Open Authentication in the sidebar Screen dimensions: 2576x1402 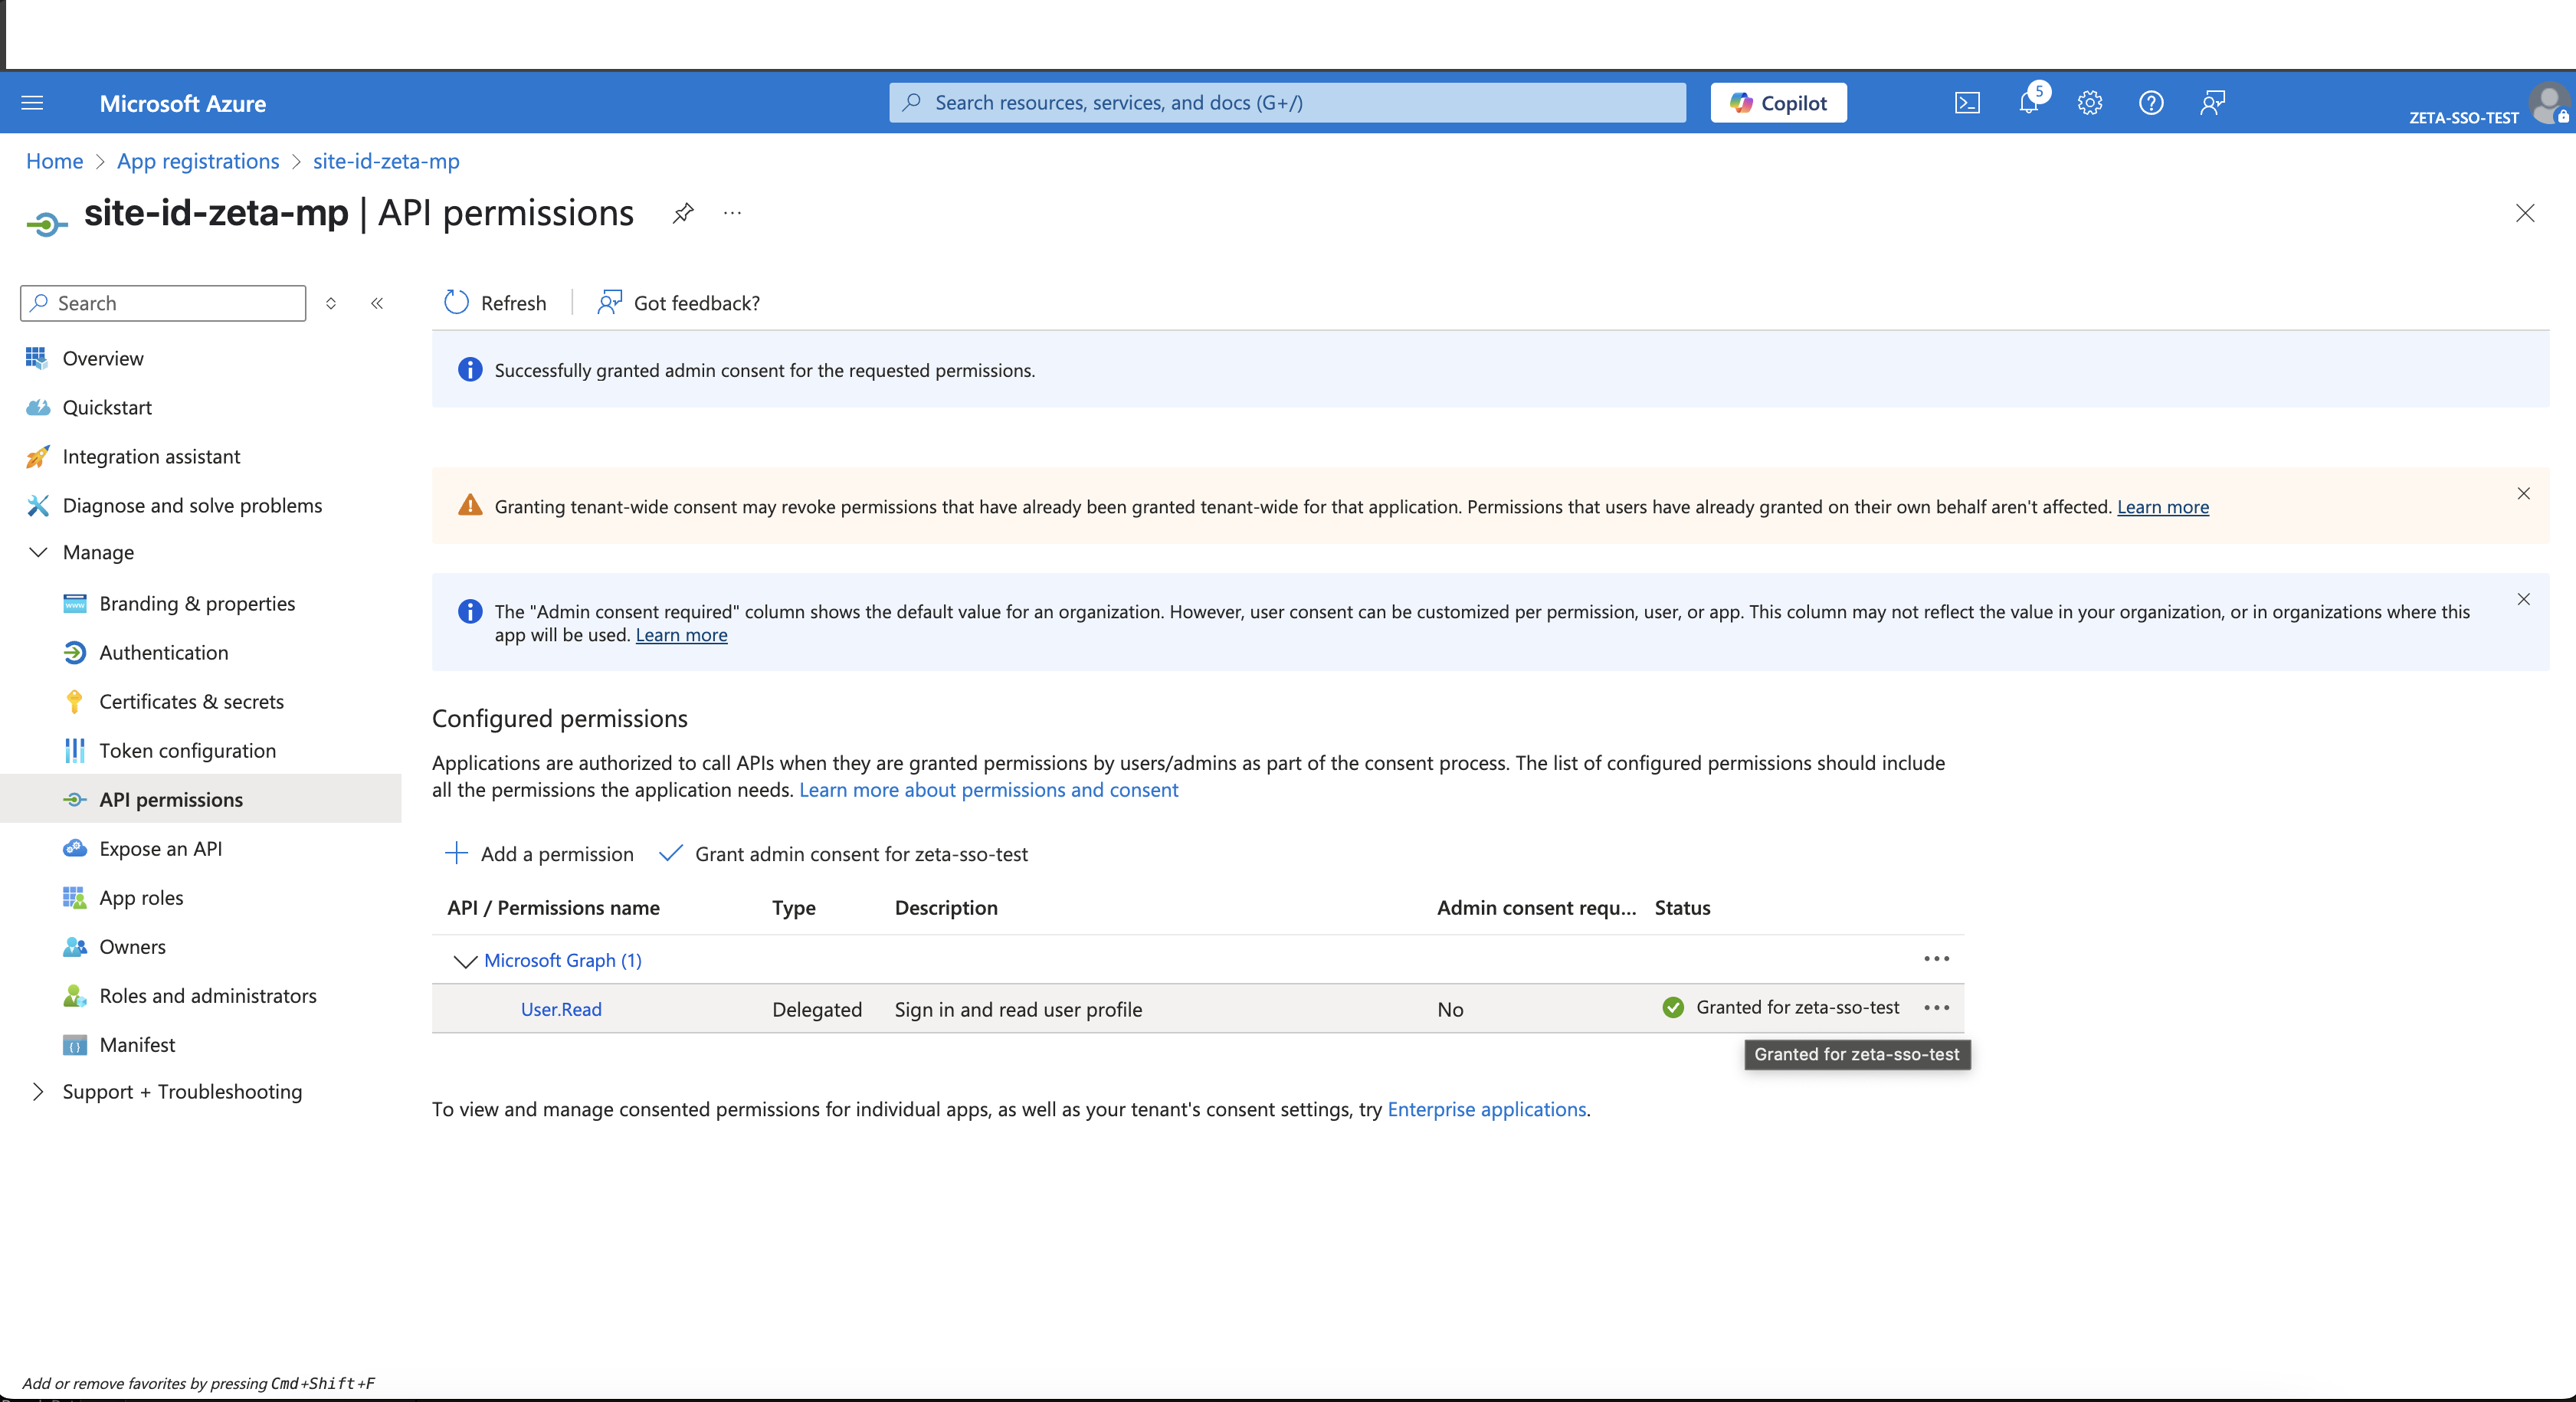tap(164, 652)
